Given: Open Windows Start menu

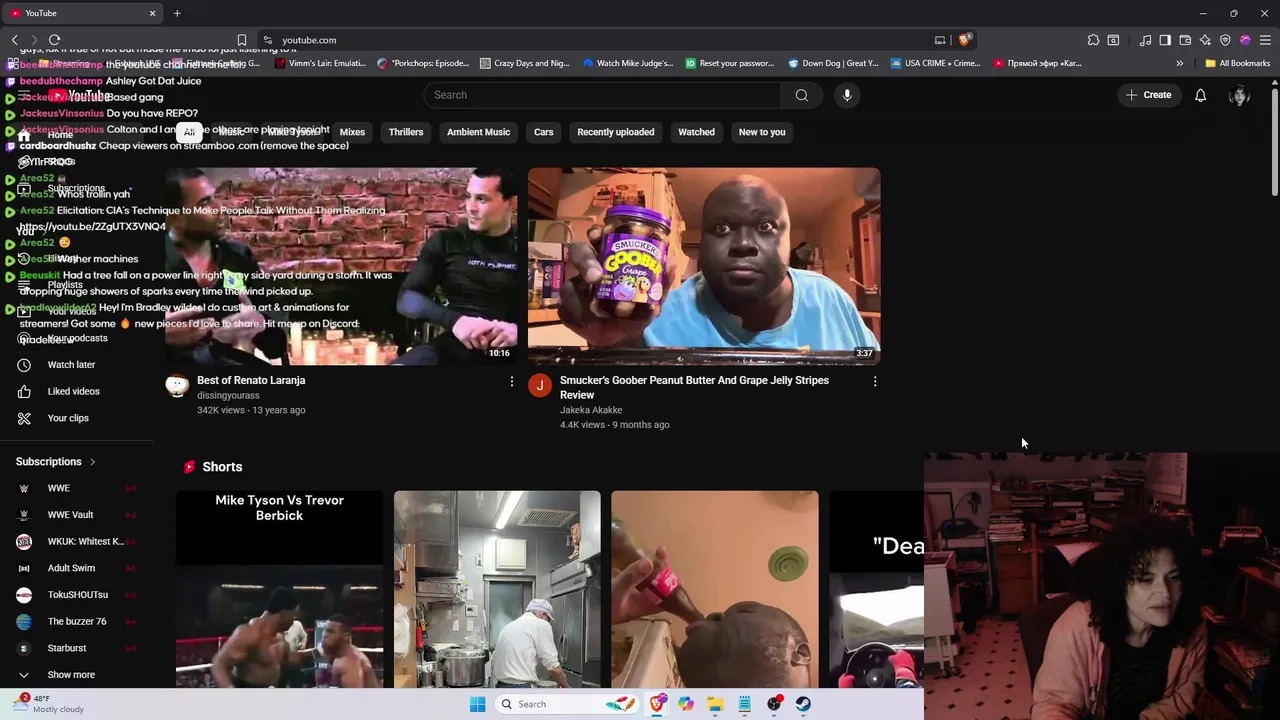Looking at the screenshot, I should (x=477, y=704).
